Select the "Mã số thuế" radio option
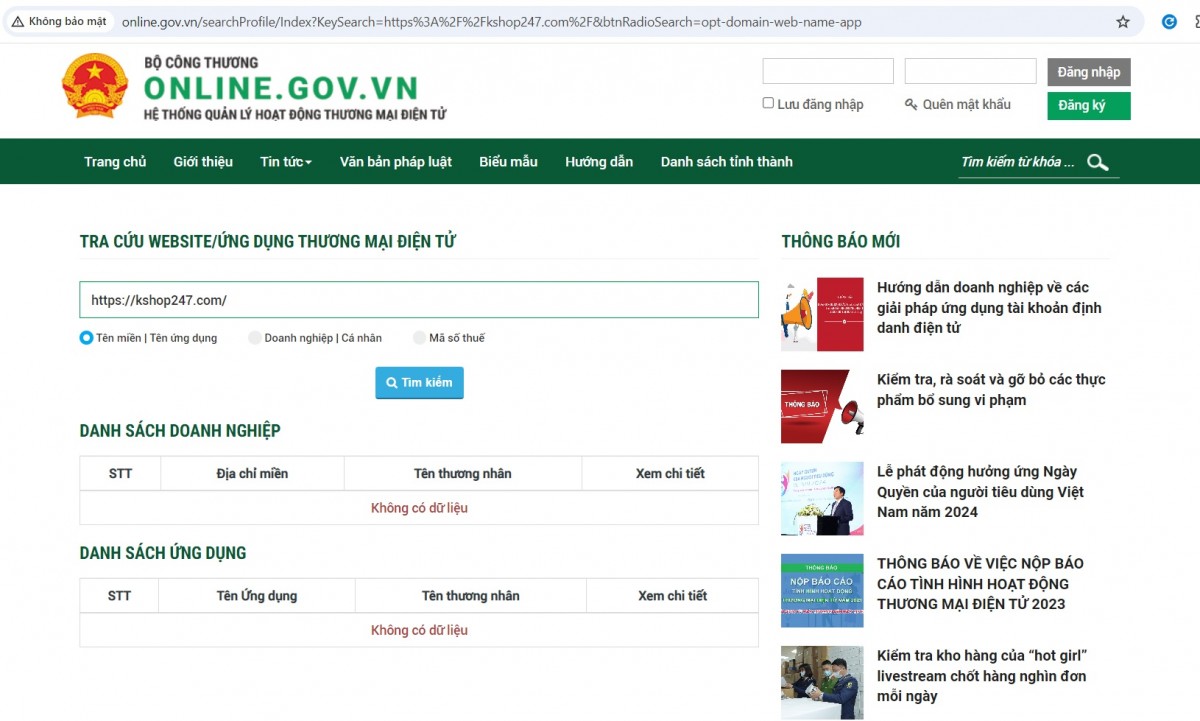 [x=420, y=338]
